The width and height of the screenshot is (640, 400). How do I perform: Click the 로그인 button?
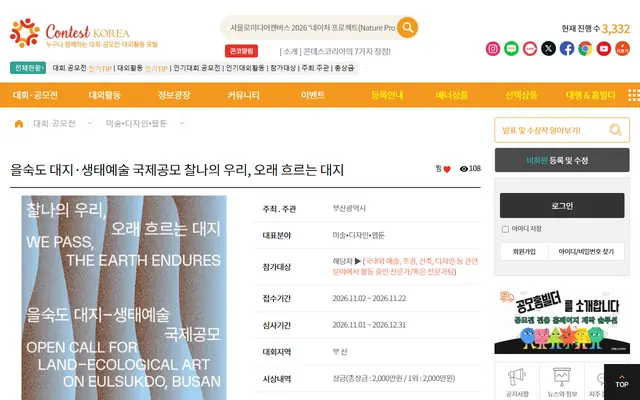tap(562, 206)
